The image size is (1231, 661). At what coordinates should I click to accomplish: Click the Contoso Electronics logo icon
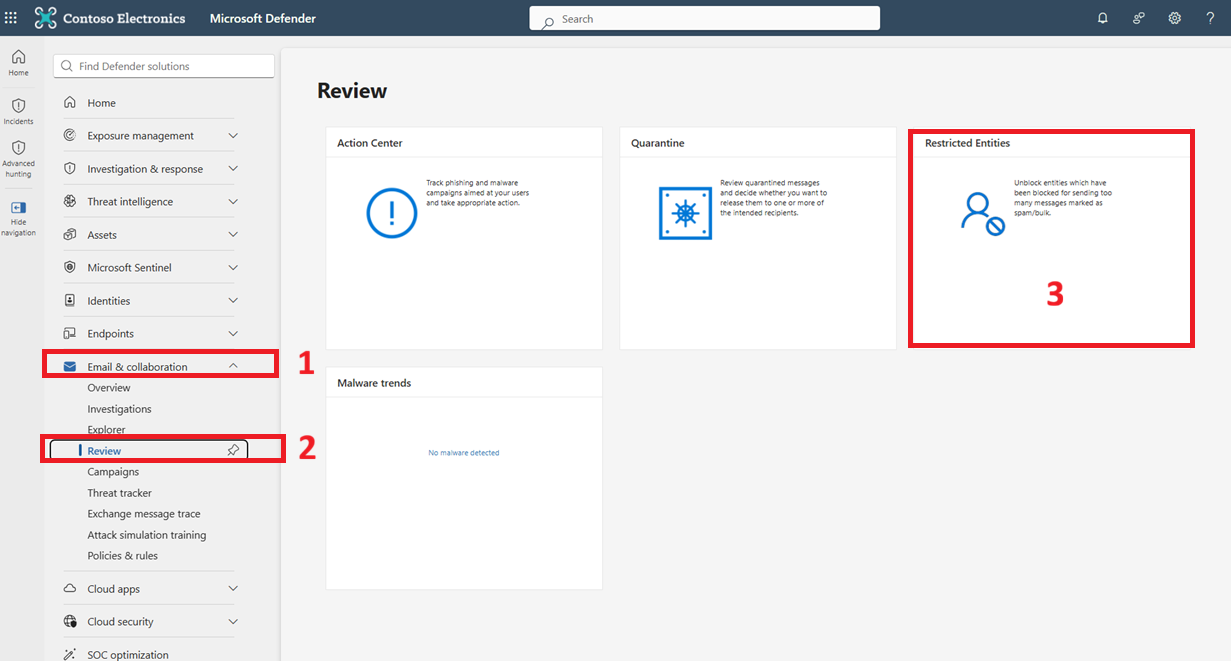click(46, 18)
